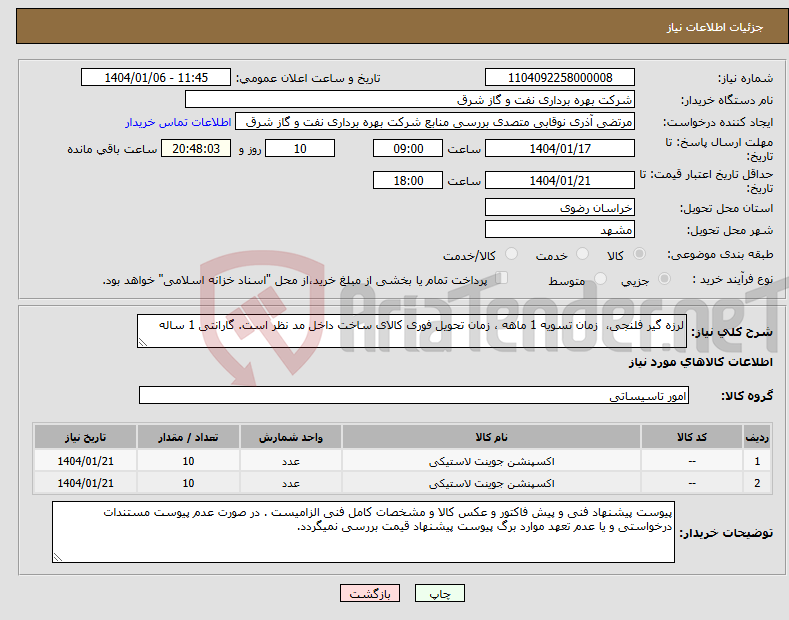The image size is (789, 620).
Task: Click item name in table row 1
Action: tap(491, 461)
